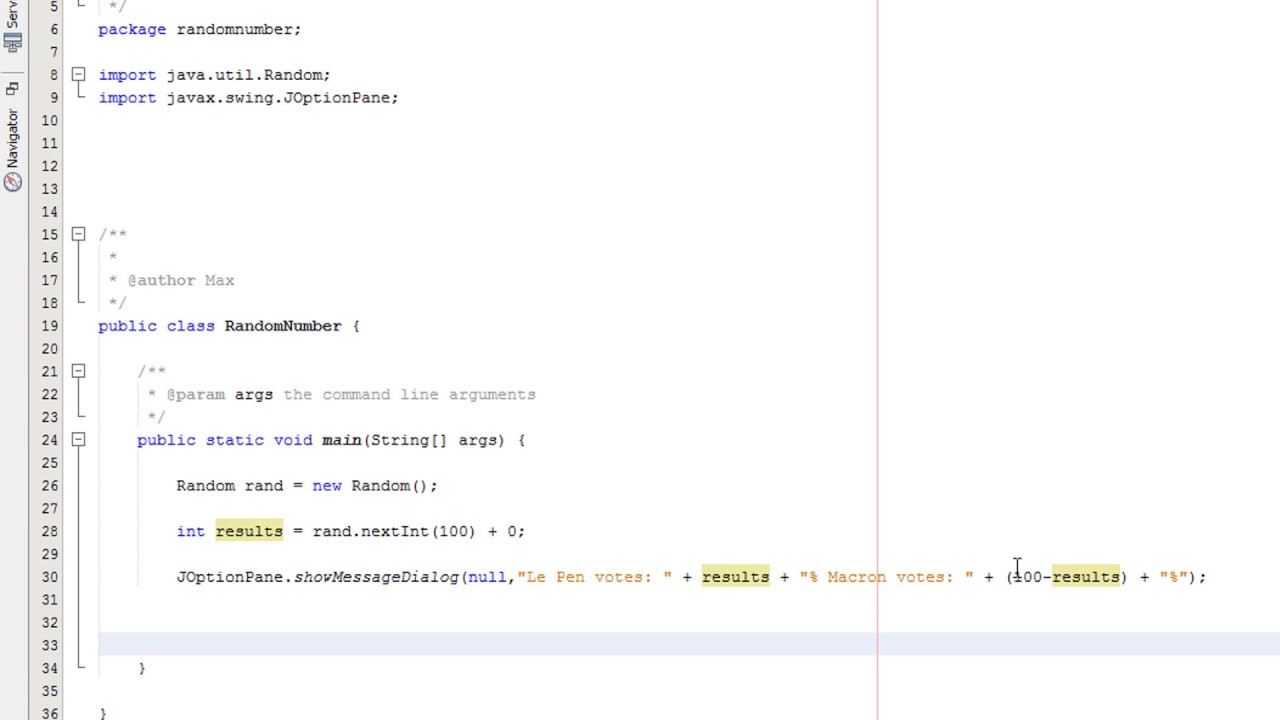This screenshot has height=720, width=1280.
Task: Click the restore window group icon above Navigator
Action: (x=12, y=88)
